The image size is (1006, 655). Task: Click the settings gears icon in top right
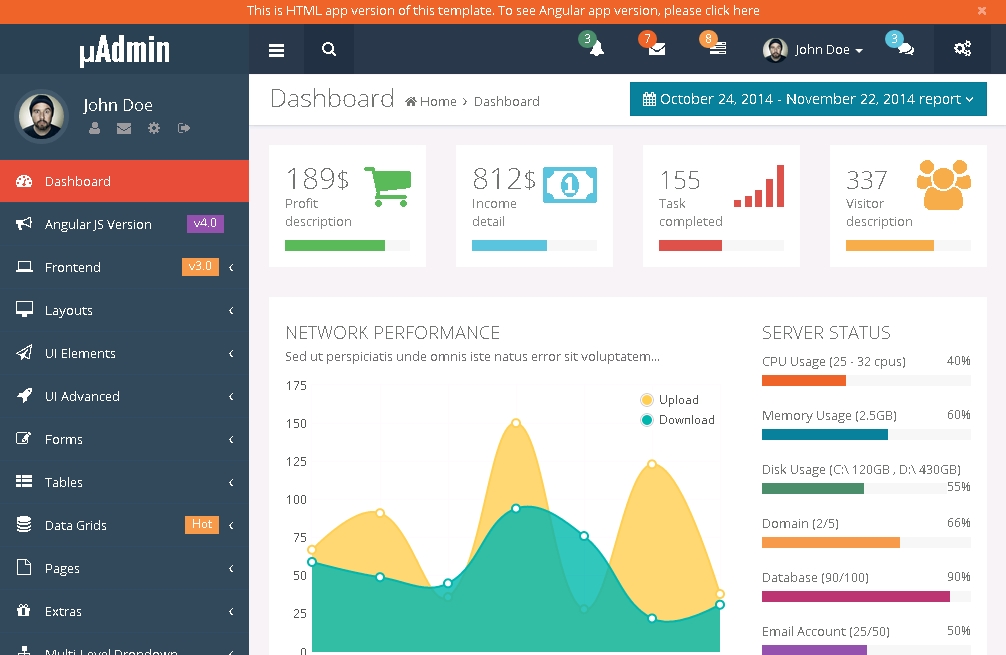pos(962,49)
